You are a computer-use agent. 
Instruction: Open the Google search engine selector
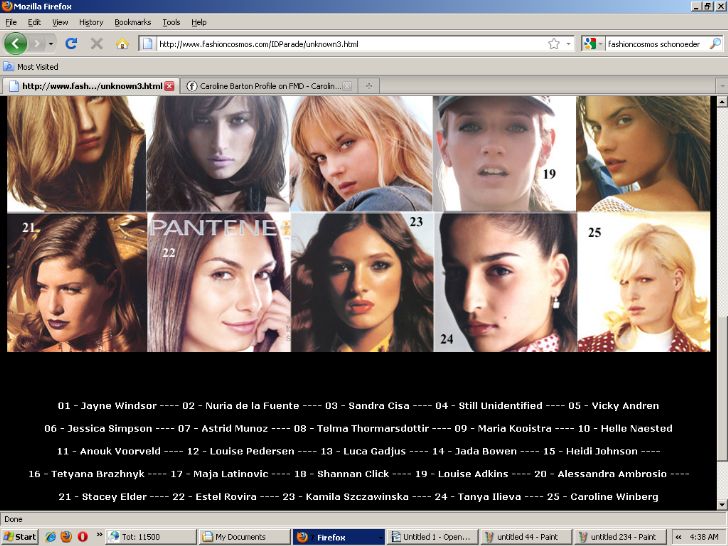click(593, 44)
